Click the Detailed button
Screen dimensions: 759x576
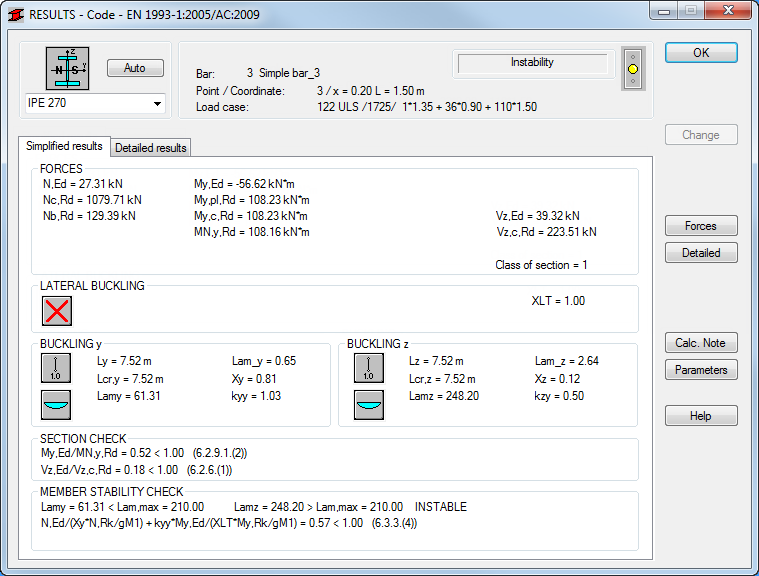click(x=701, y=253)
